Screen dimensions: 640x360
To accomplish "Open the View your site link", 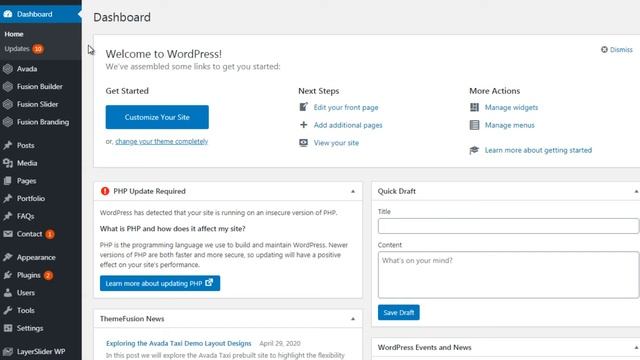I will tap(336, 143).
